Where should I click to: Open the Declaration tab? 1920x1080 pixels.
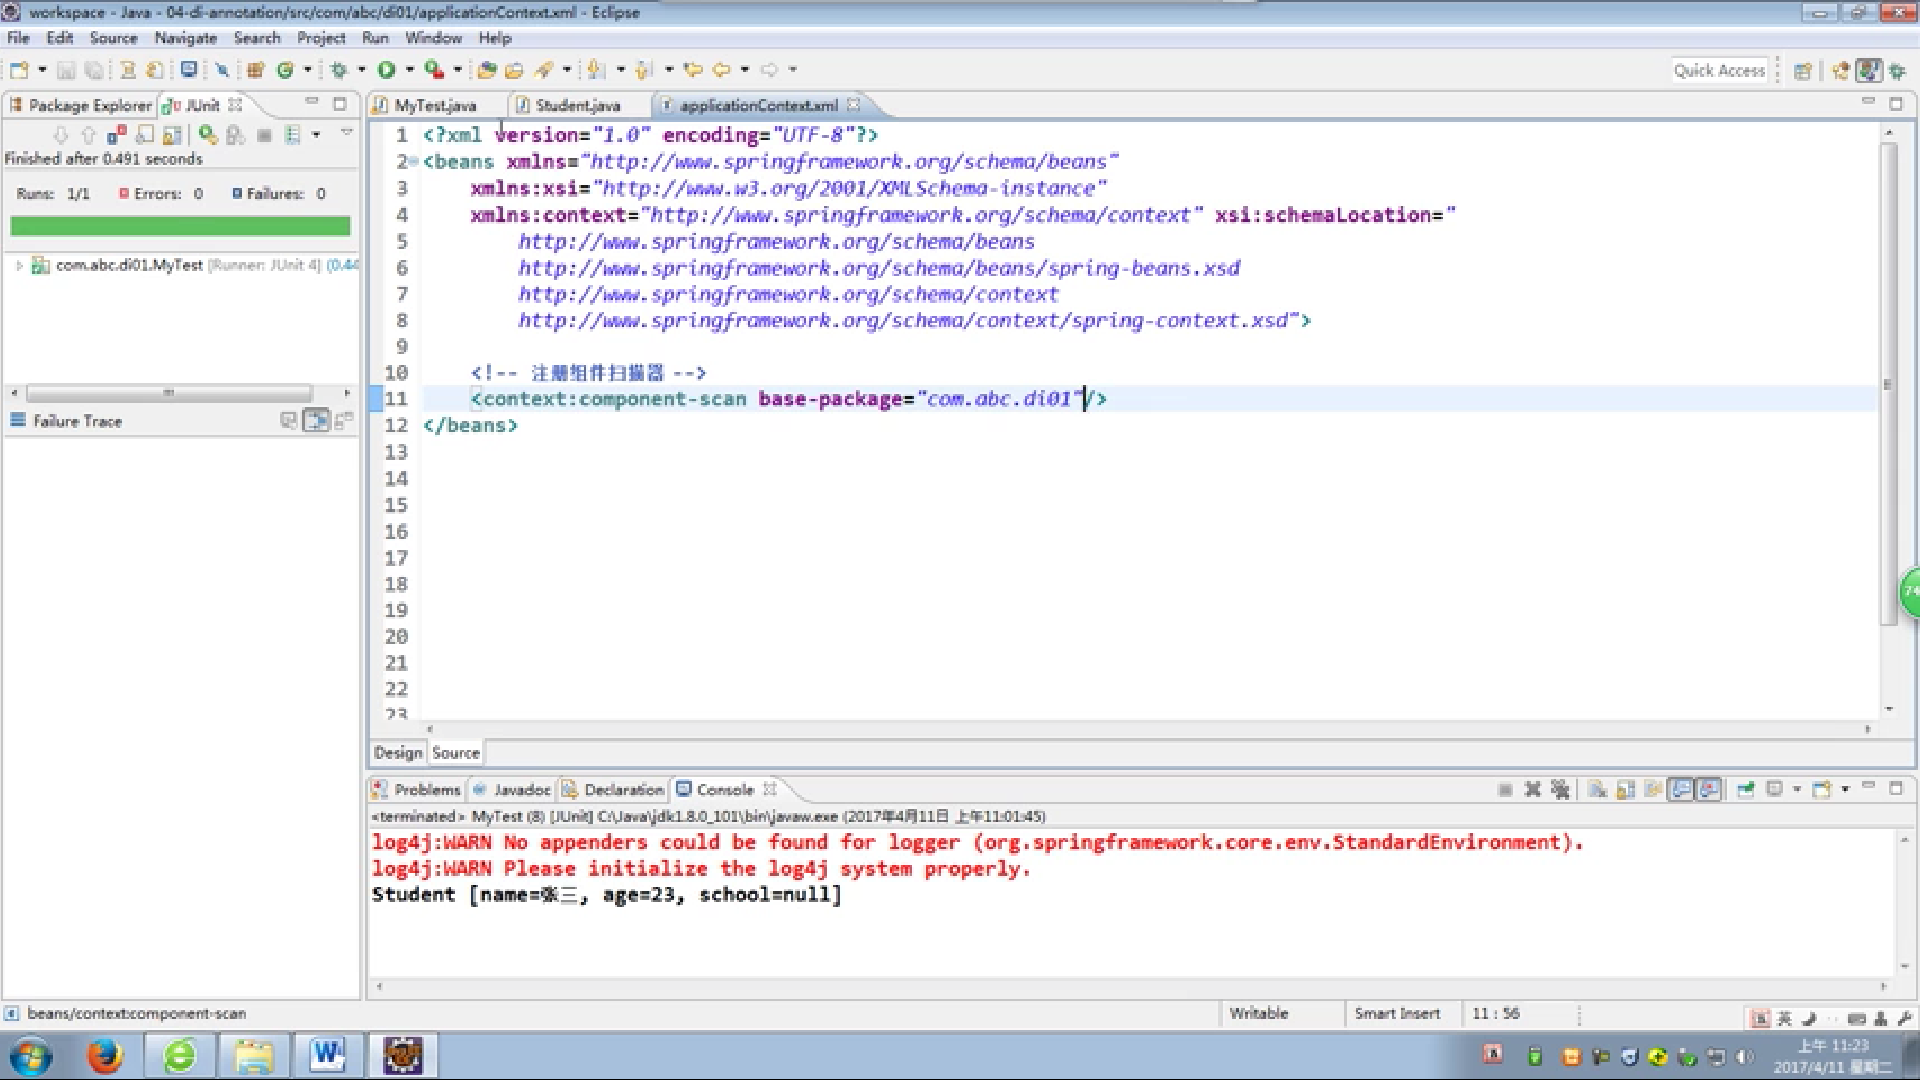click(x=613, y=790)
